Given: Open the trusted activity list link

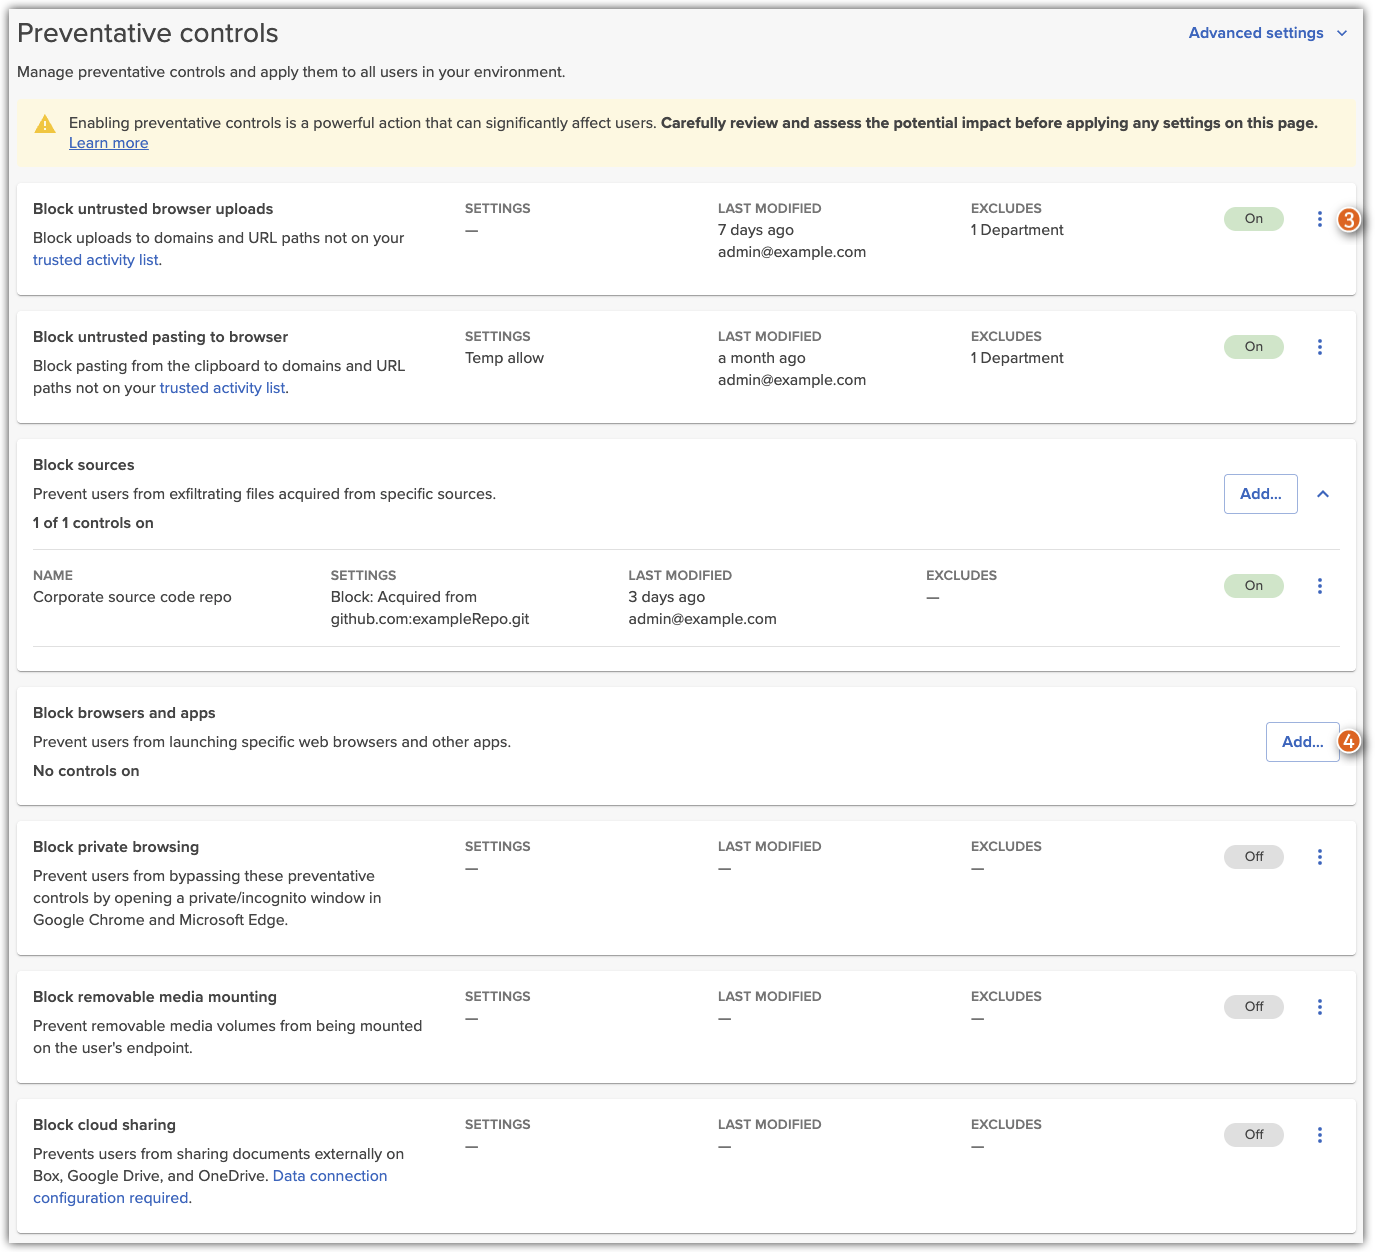Looking at the screenshot, I should [x=95, y=259].
